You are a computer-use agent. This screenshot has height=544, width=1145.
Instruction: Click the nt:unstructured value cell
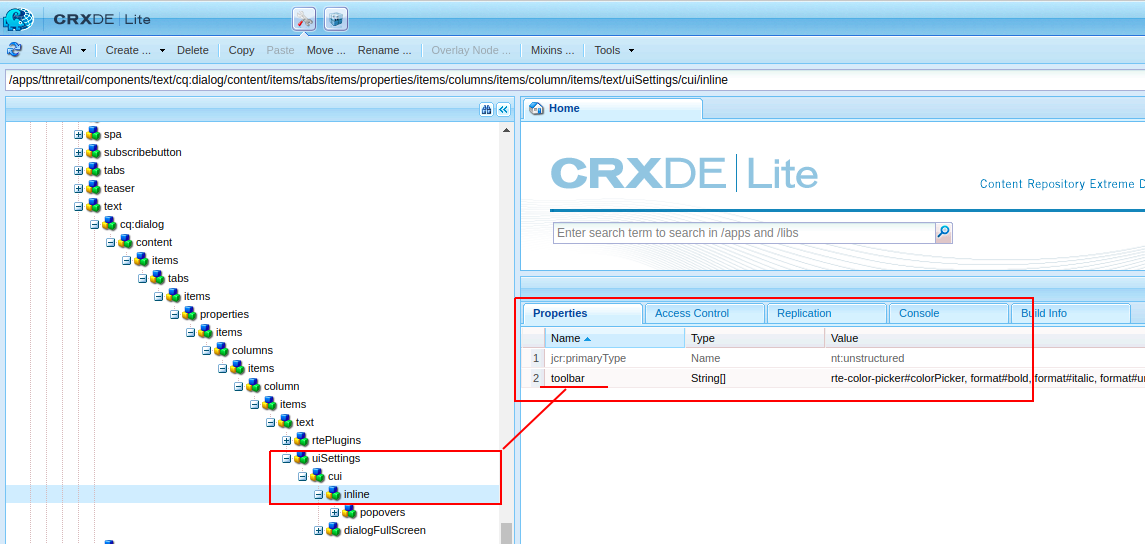[x=868, y=359]
